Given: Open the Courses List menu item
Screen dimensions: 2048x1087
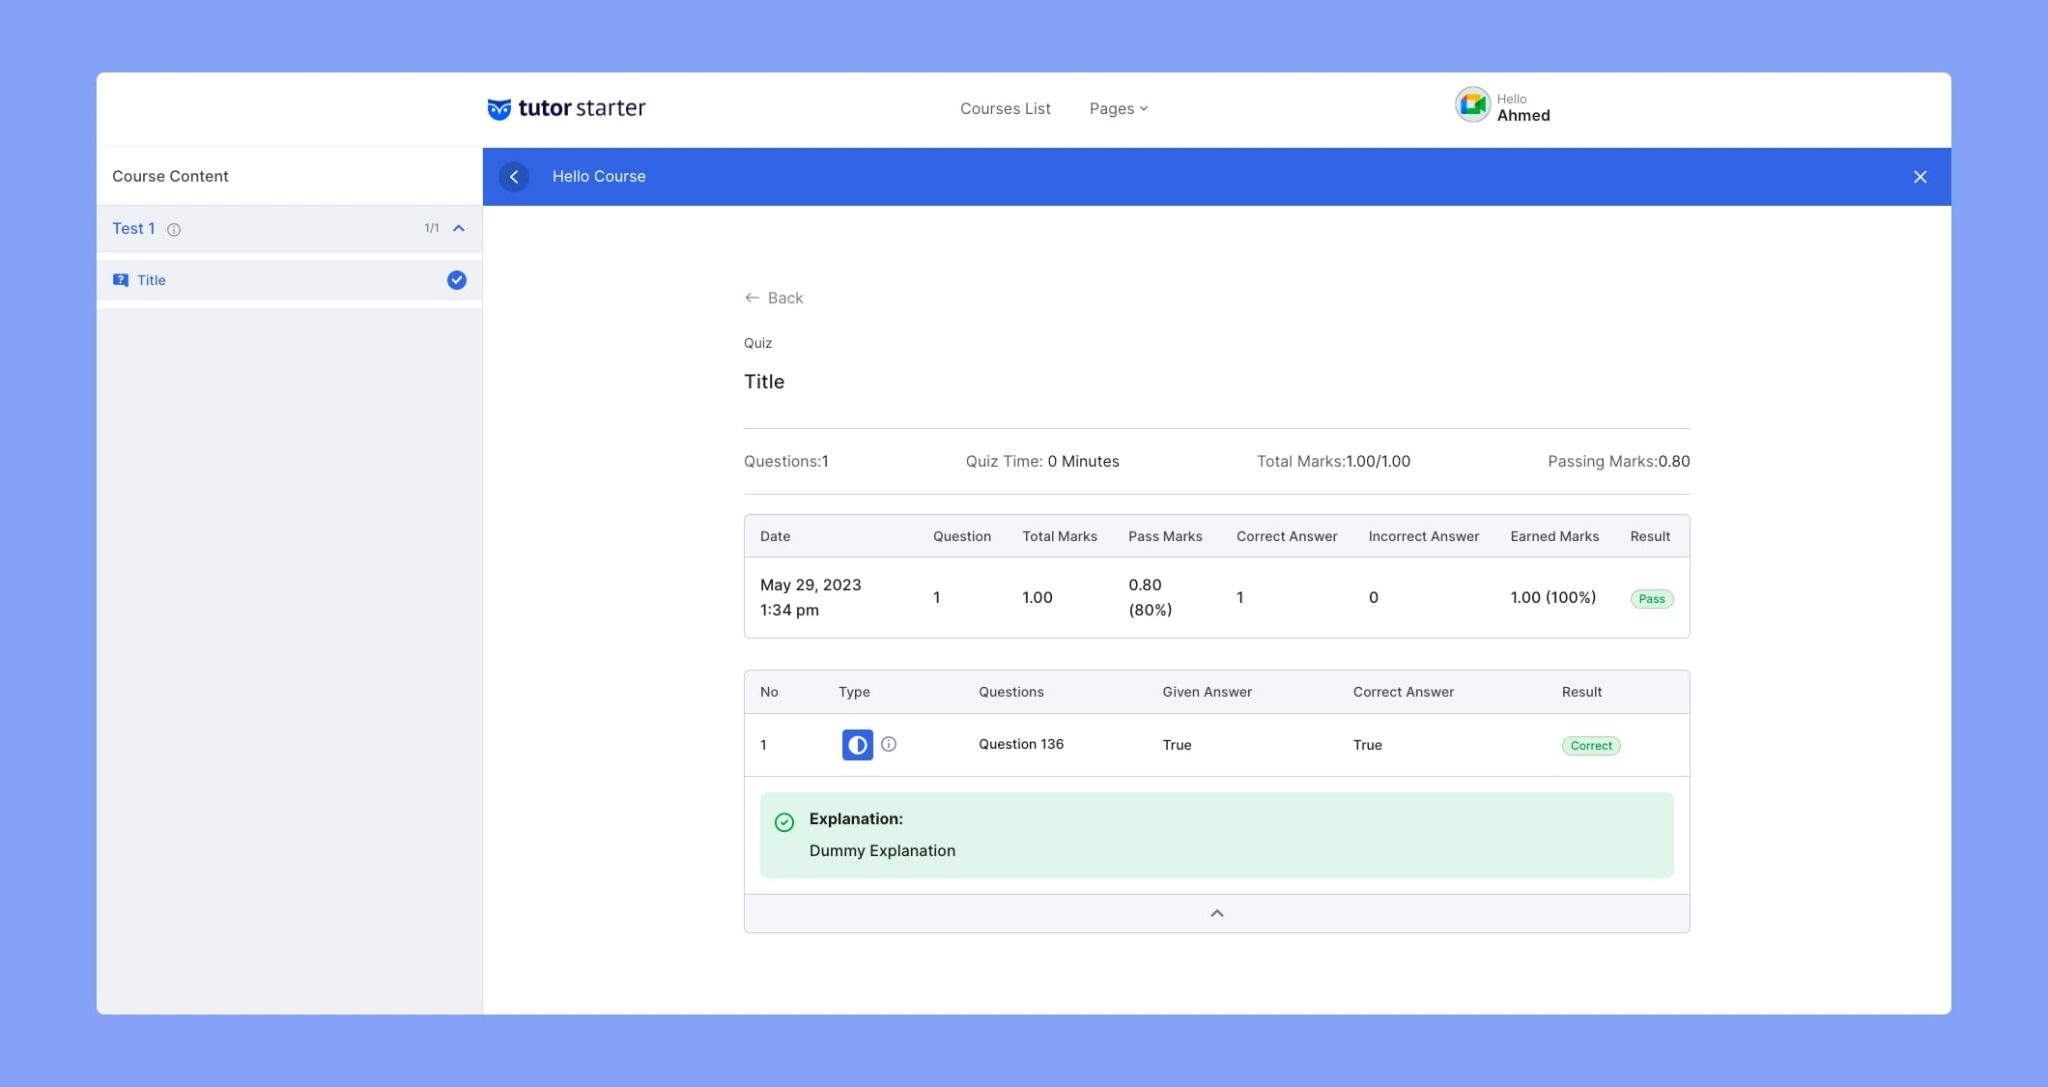Looking at the screenshot, I should (x=1005, y=108).
